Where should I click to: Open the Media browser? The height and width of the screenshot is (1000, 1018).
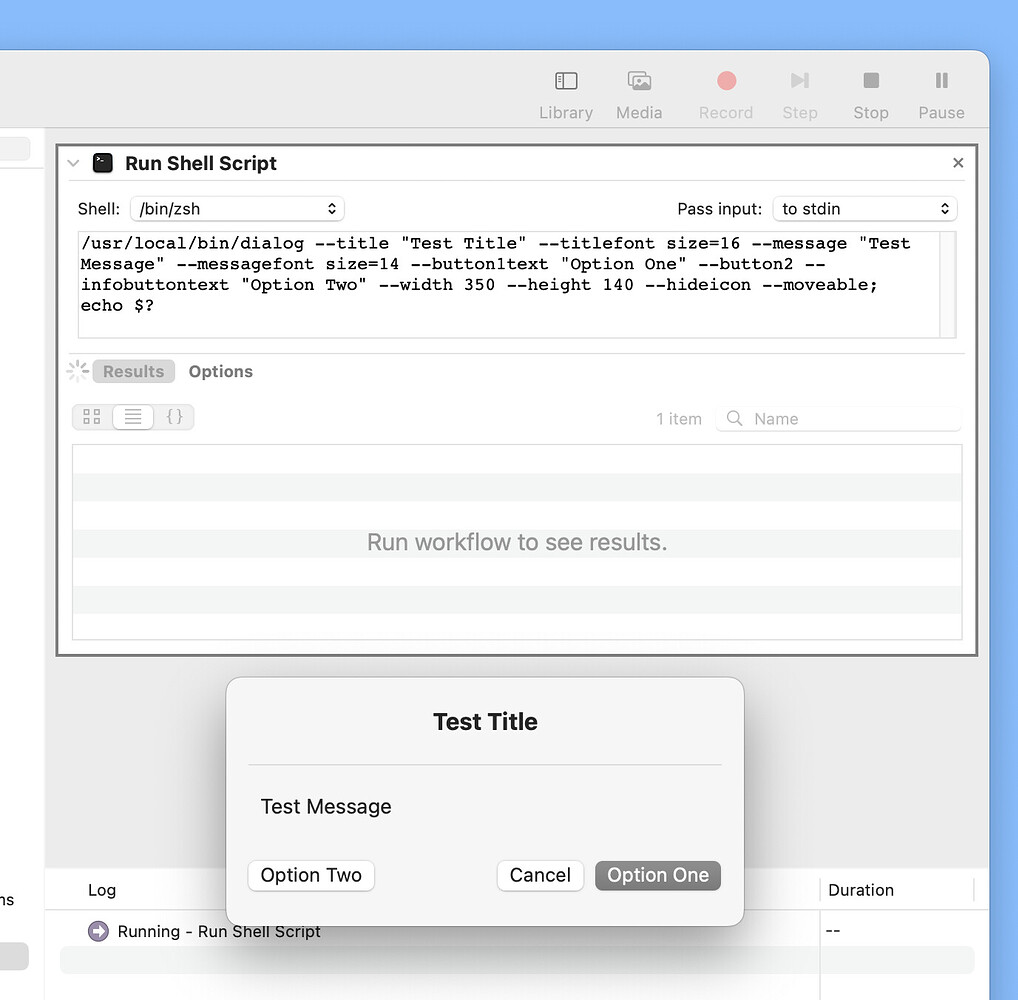[x=639, y=90]
